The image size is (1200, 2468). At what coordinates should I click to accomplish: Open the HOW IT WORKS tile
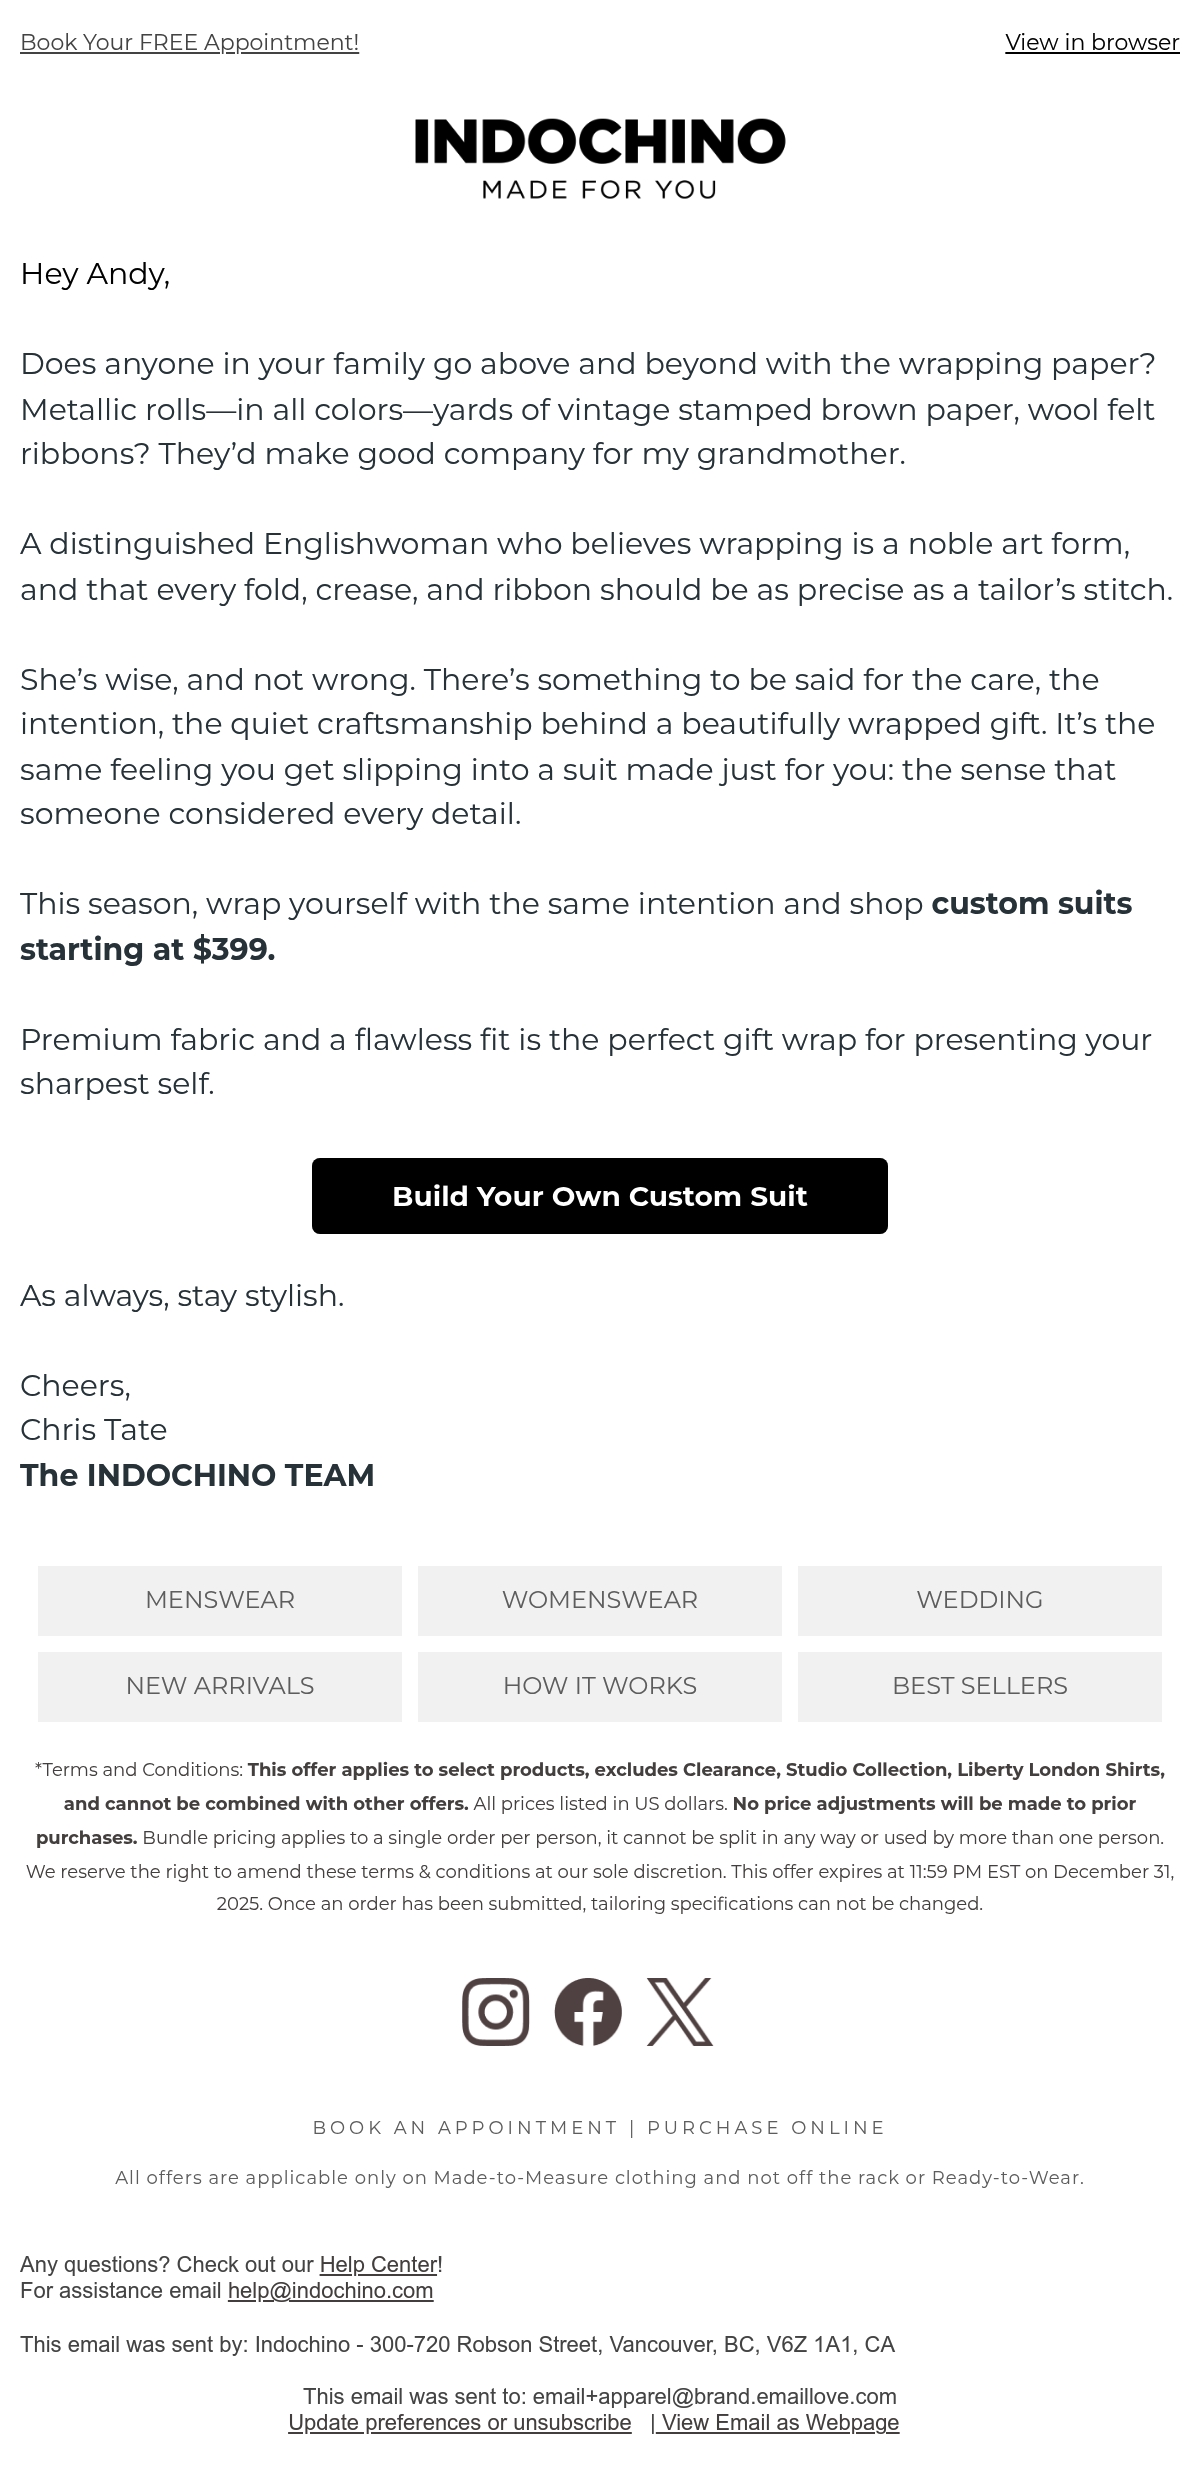600,1686
